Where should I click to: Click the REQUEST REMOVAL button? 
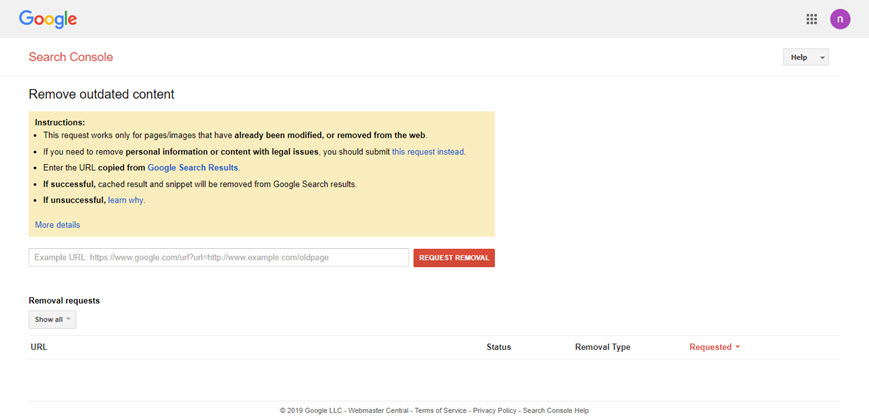(x=454, y=258)
